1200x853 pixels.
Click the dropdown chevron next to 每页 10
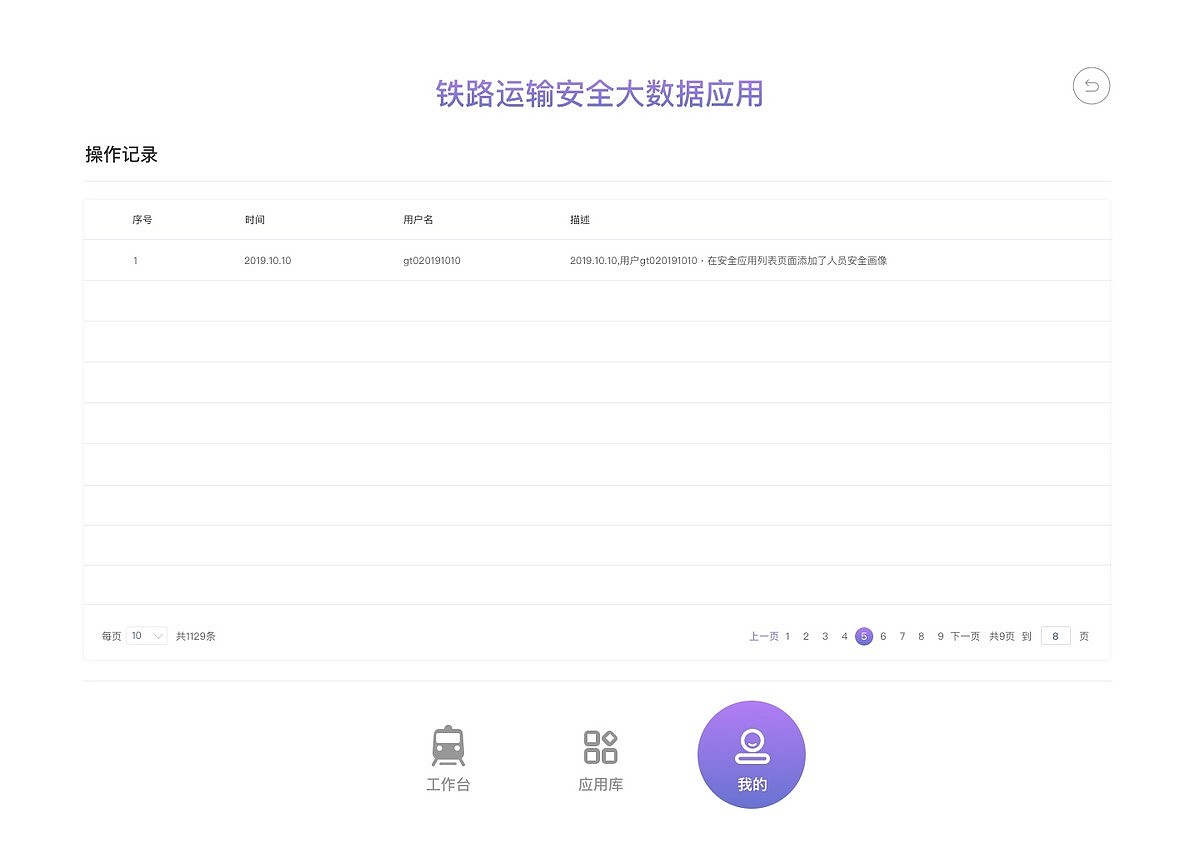[160, 635]
